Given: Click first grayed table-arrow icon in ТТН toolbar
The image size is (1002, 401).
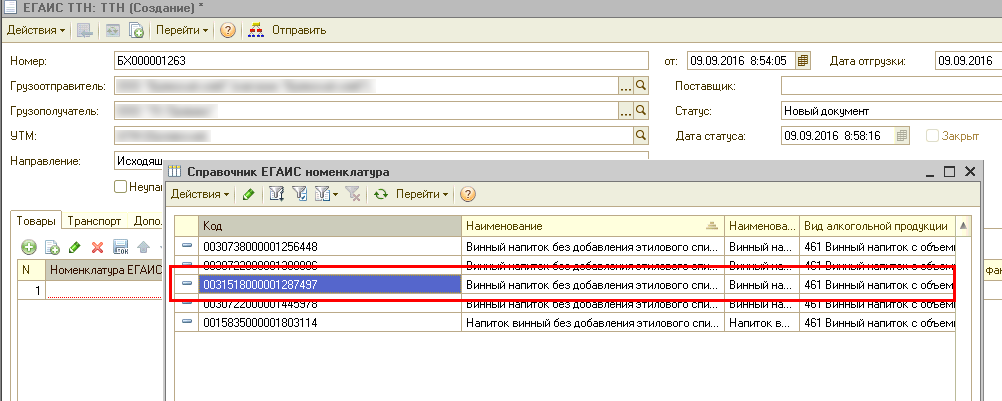Looking at the screenshot, I should click(x=84, y=30).
